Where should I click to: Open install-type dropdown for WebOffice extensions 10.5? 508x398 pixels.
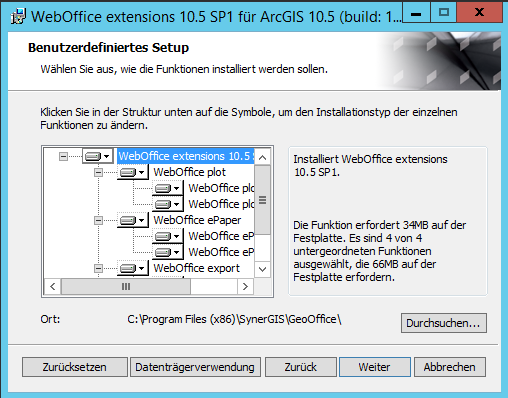(98, 156)
